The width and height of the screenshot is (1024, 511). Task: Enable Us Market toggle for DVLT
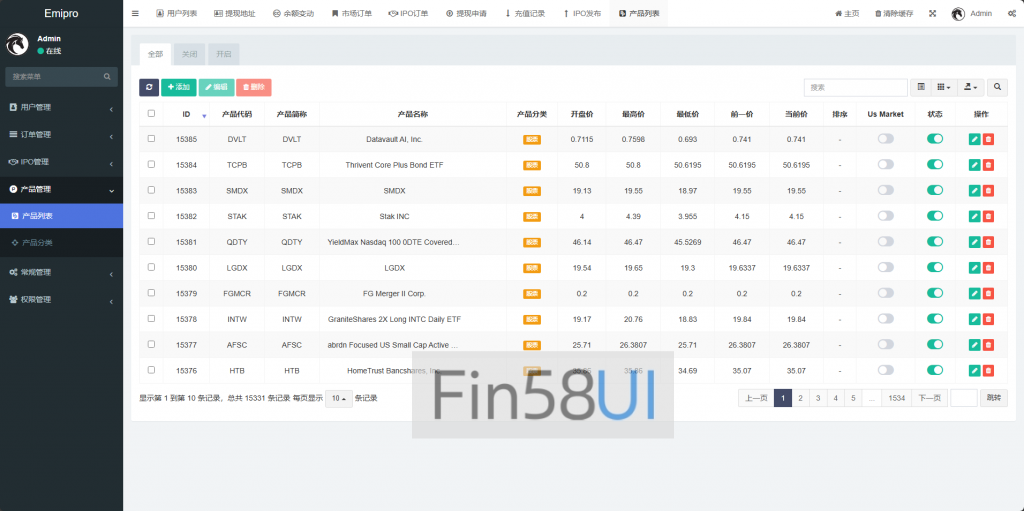(x=885, y=139)
